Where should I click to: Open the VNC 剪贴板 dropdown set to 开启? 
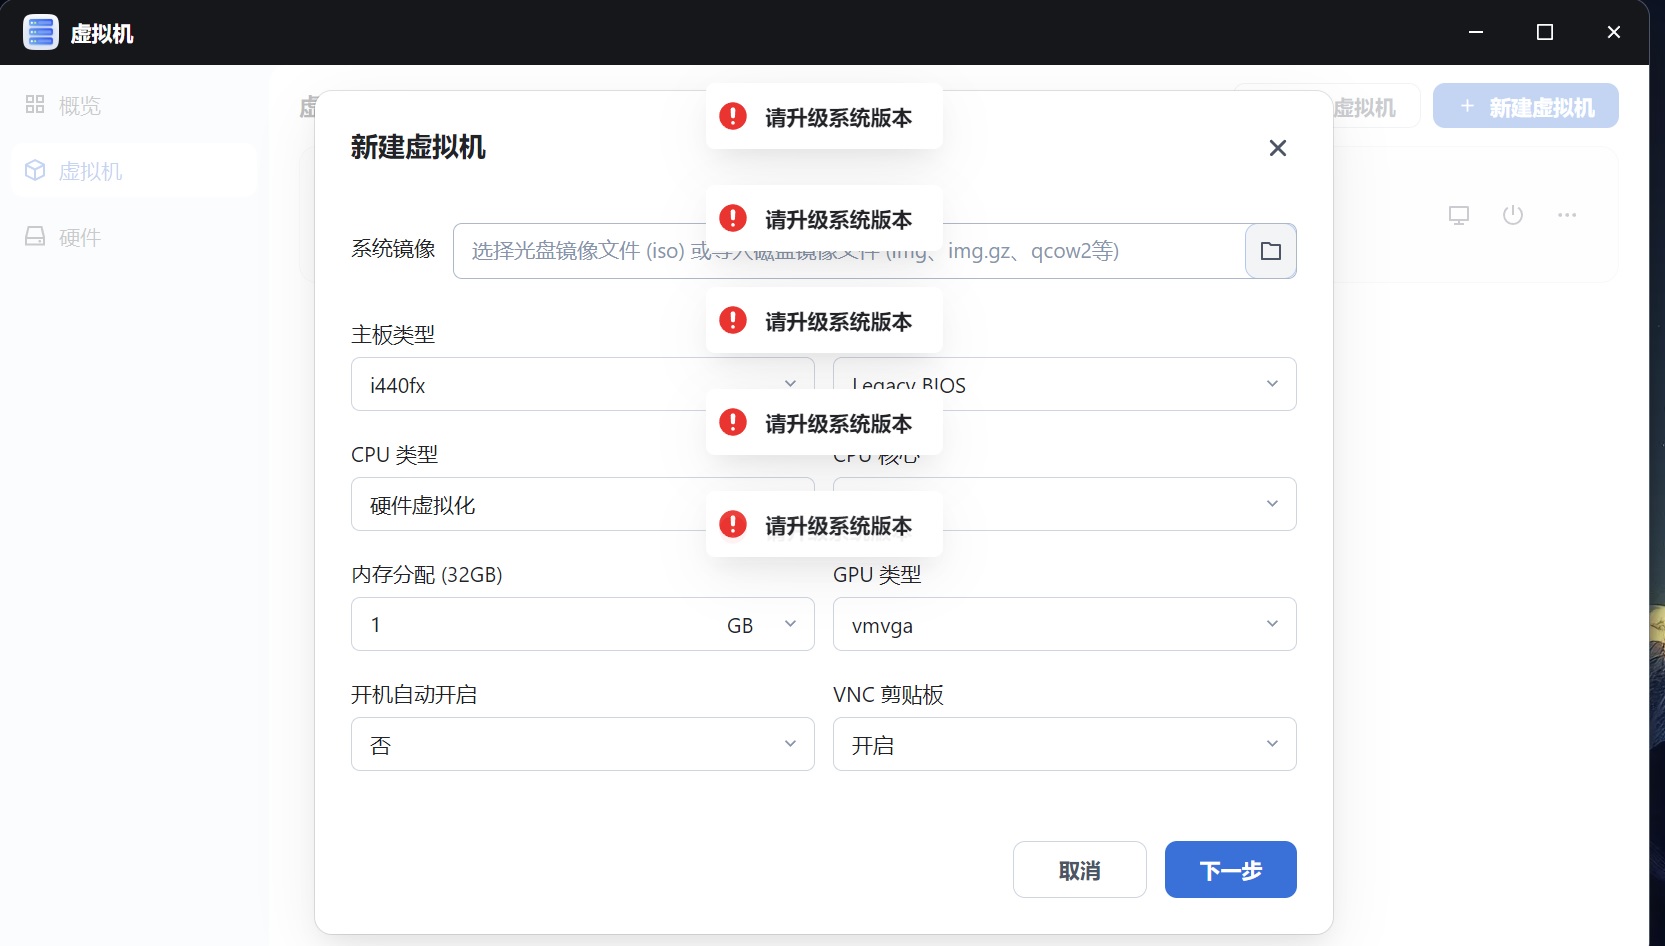(1064, 745)
